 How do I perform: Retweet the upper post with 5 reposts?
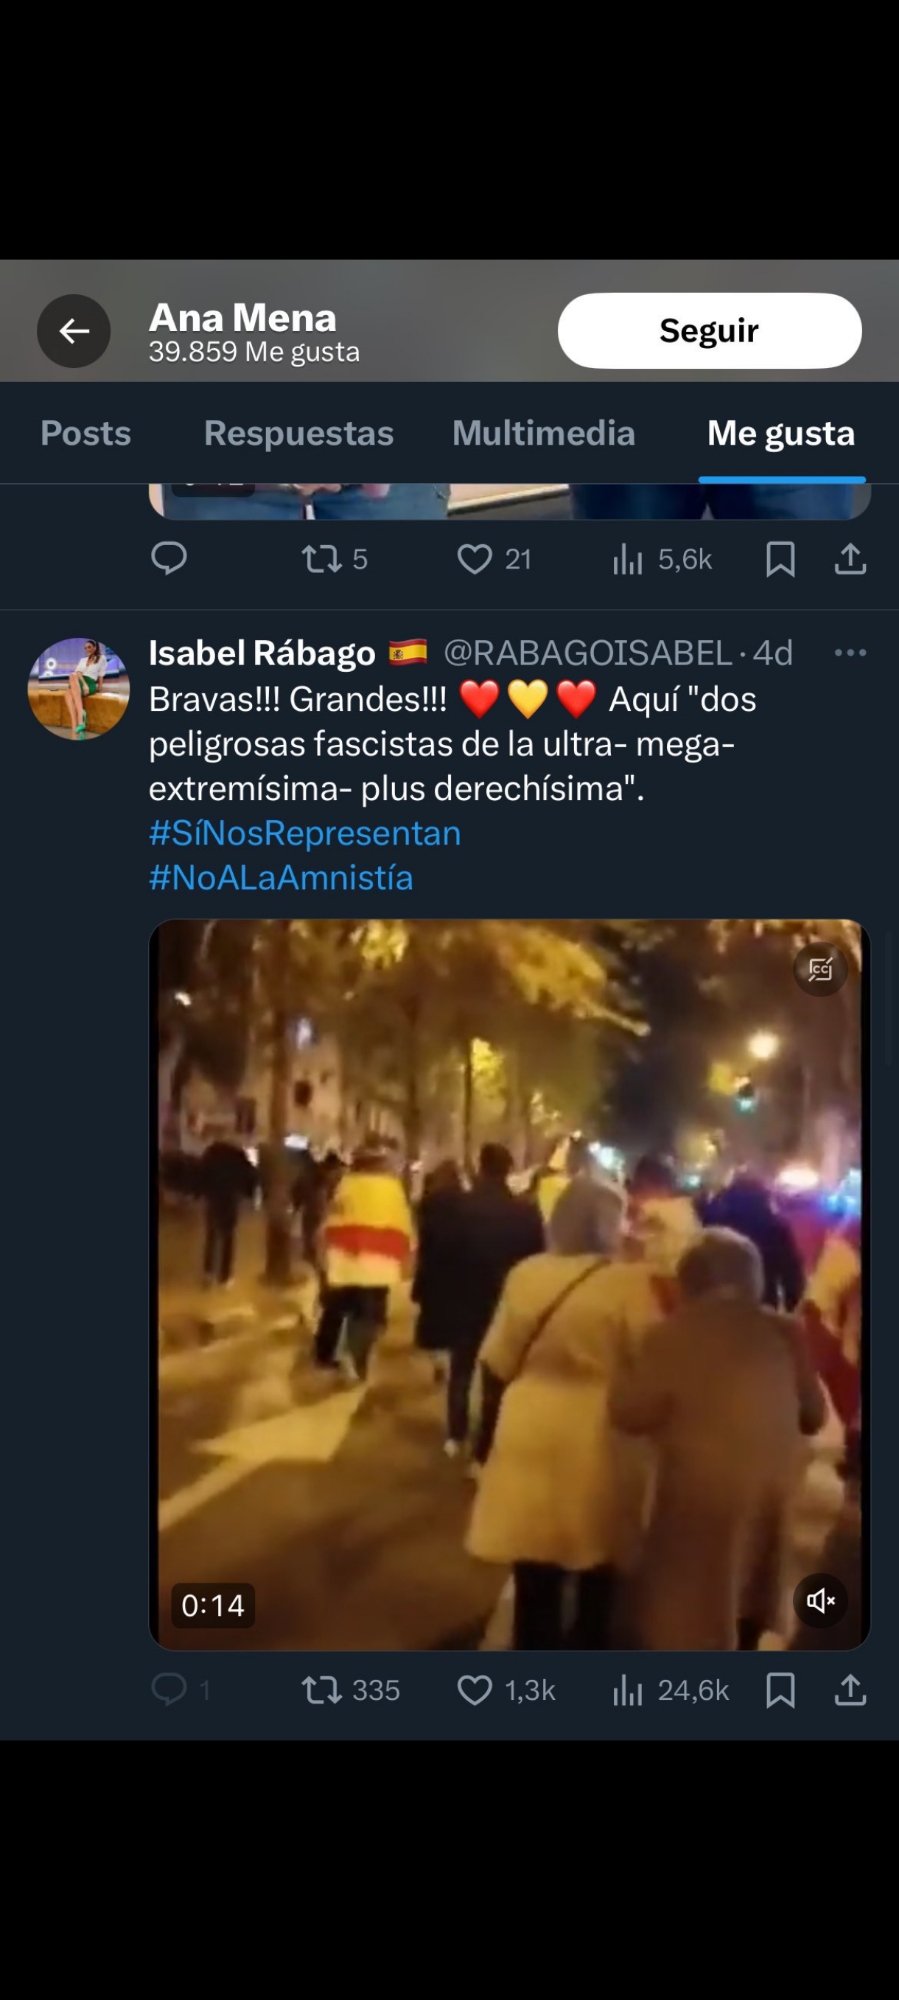[322, 559]
